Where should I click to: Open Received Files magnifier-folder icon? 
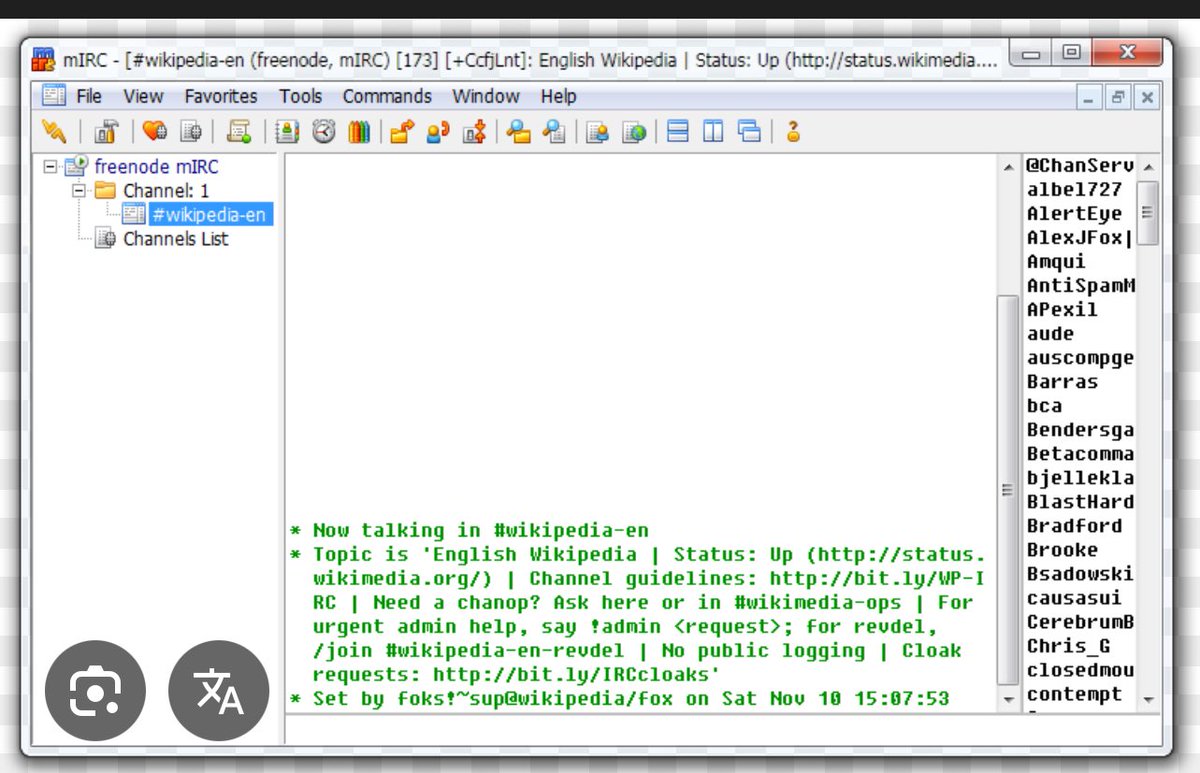[518, 132]
